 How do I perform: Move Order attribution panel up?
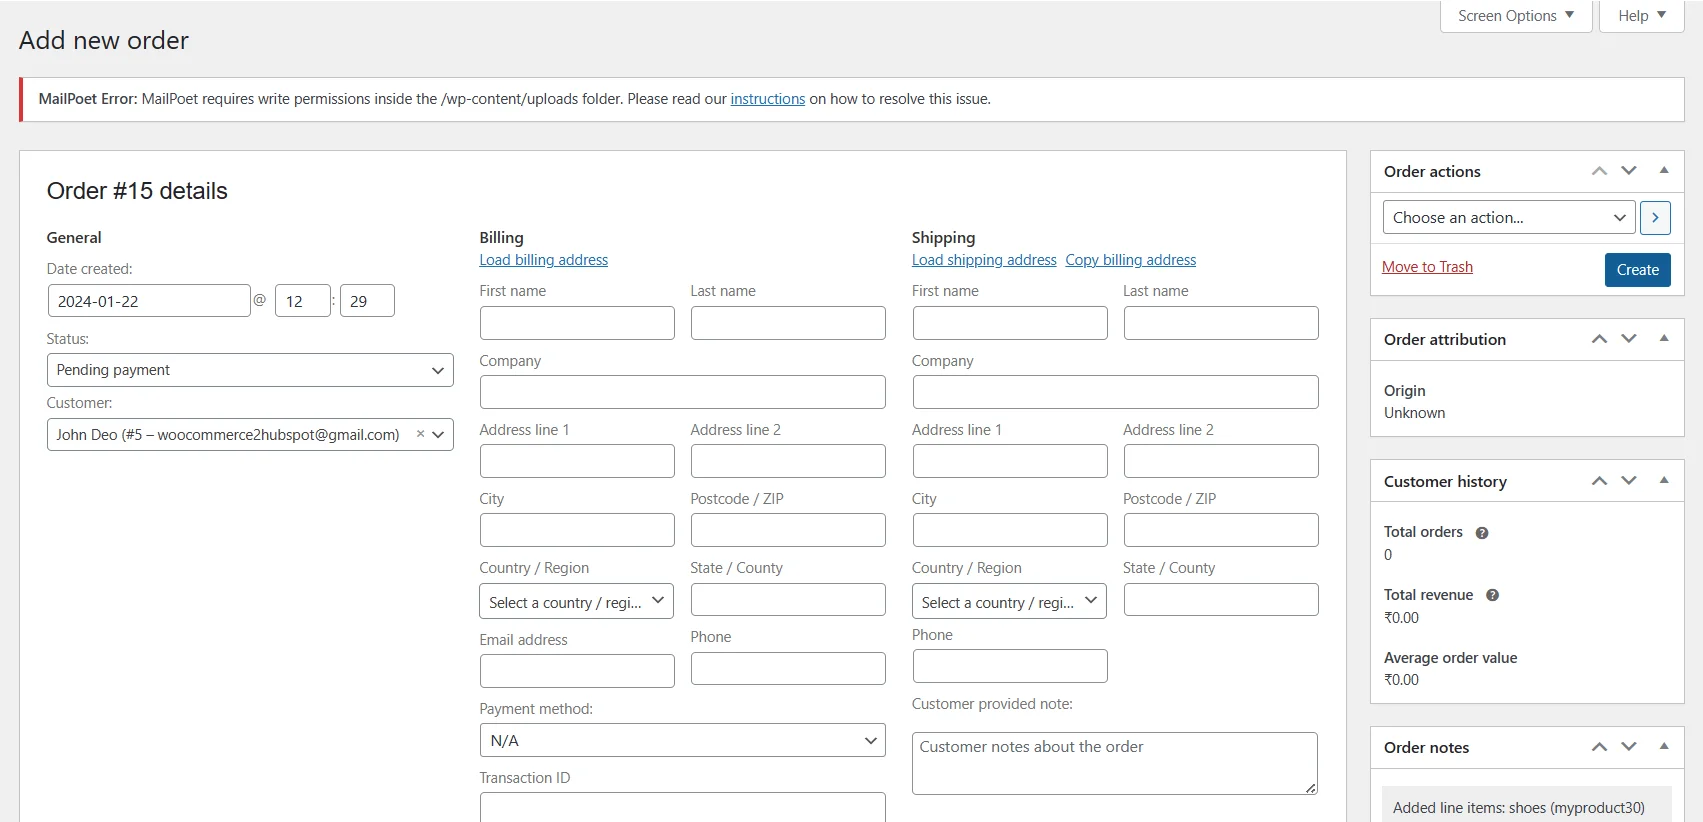(x=1599, y=339)
